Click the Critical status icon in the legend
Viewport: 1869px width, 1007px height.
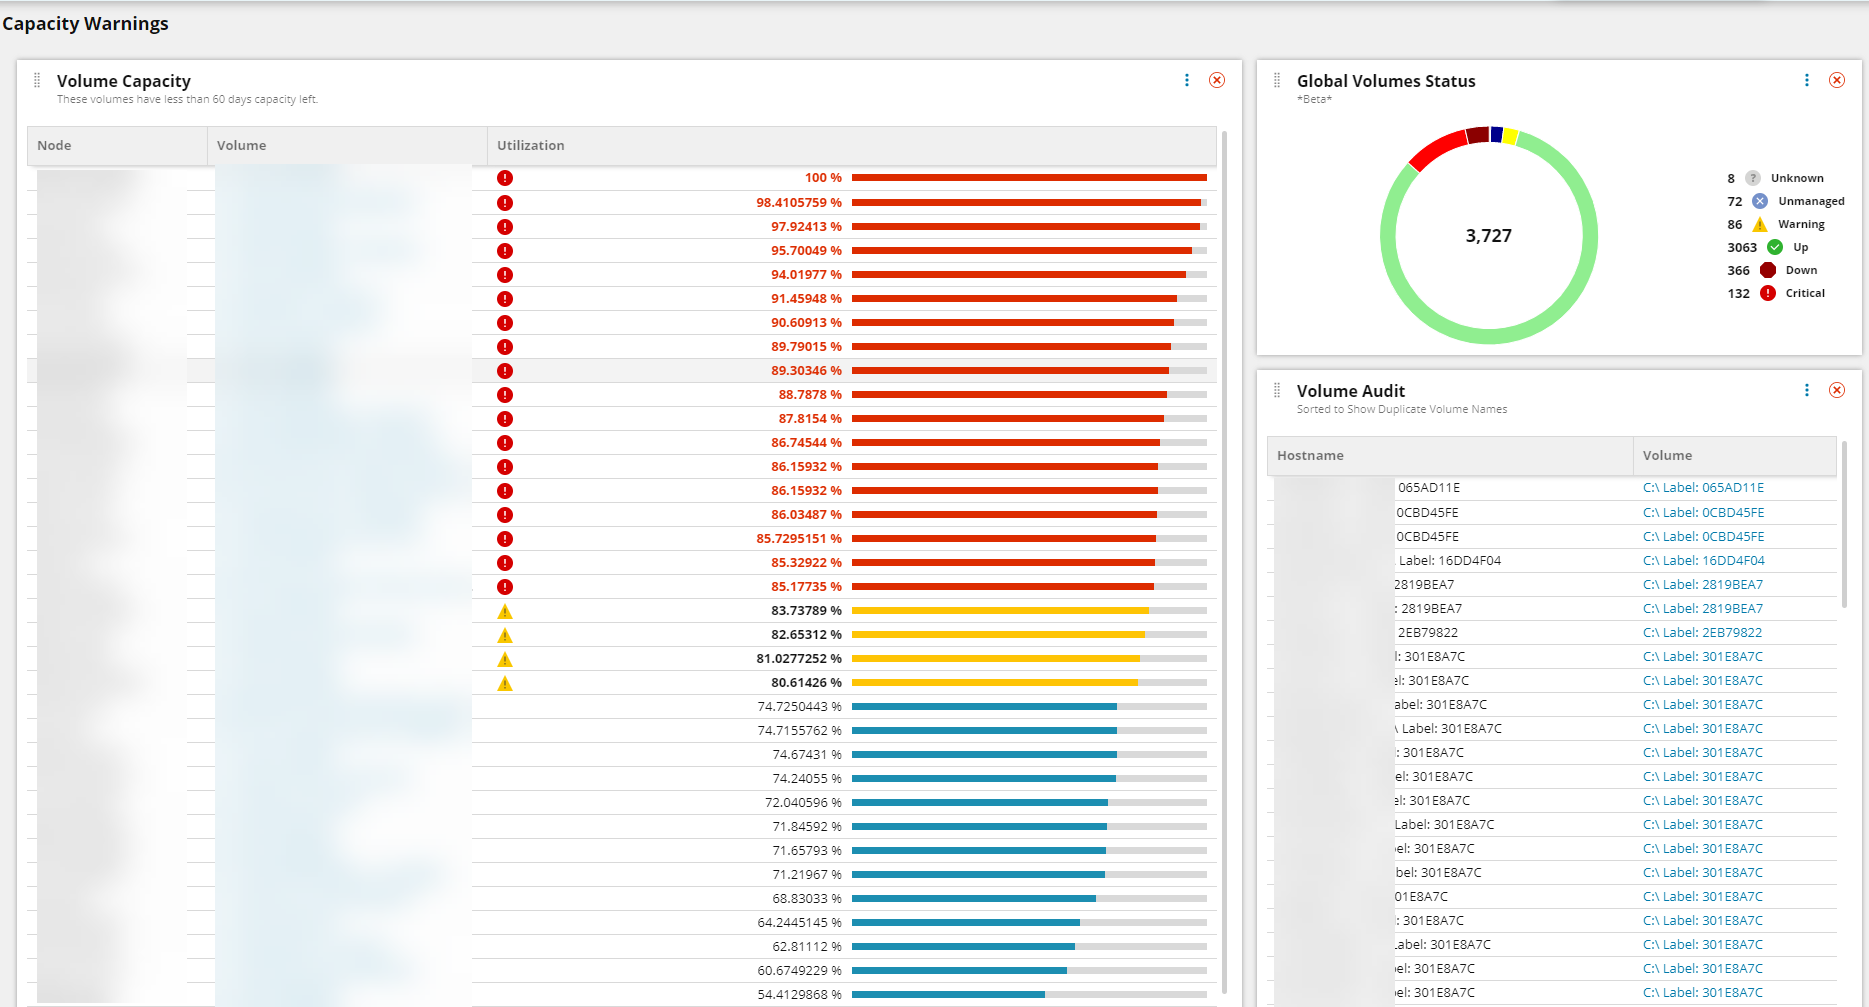(x=1767, y=293)
